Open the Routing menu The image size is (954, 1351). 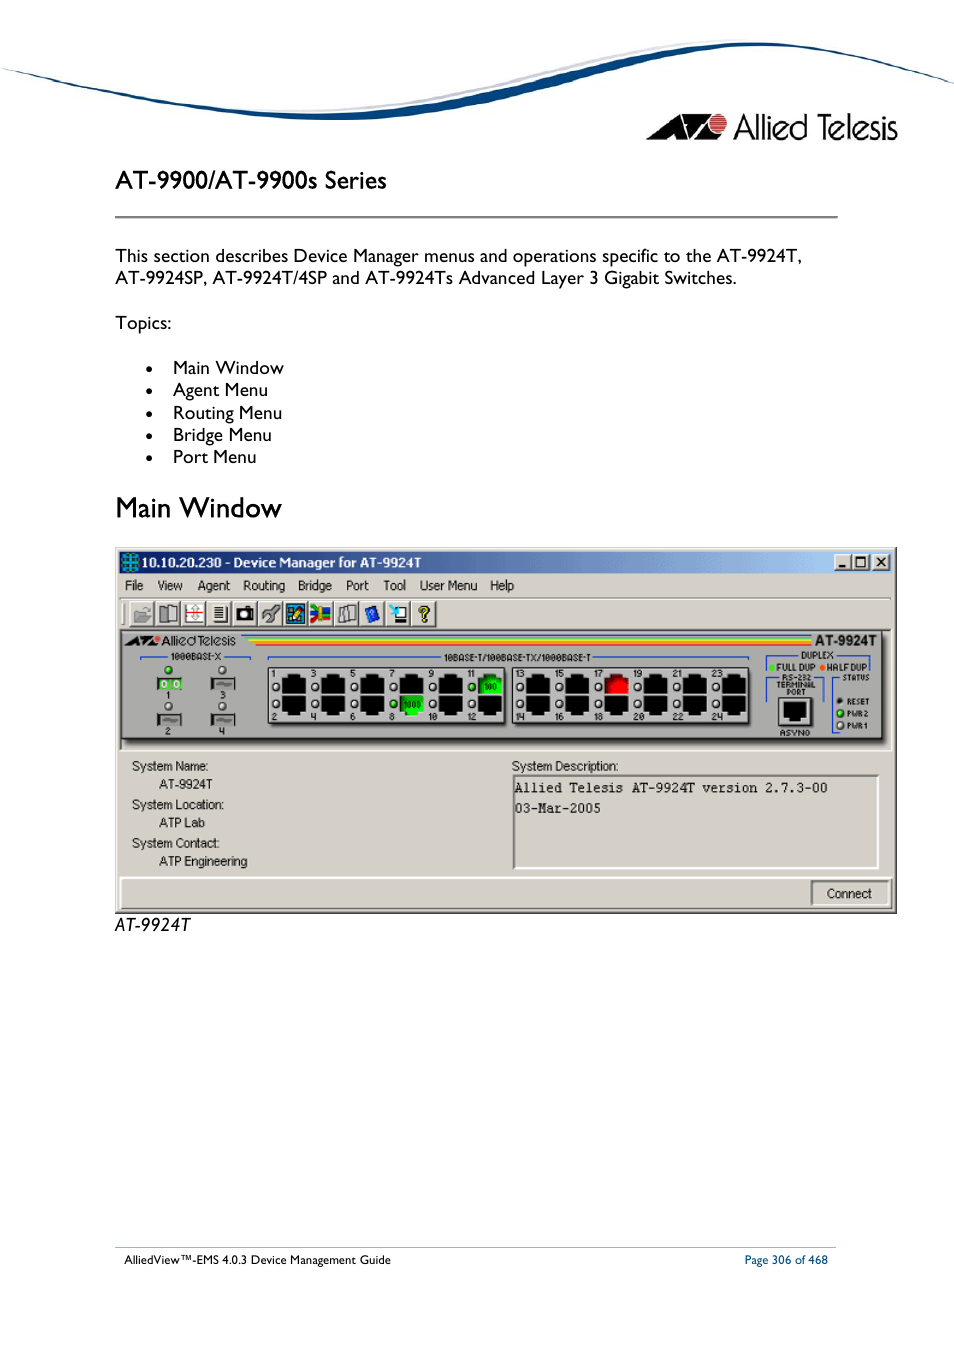[264, 586]
